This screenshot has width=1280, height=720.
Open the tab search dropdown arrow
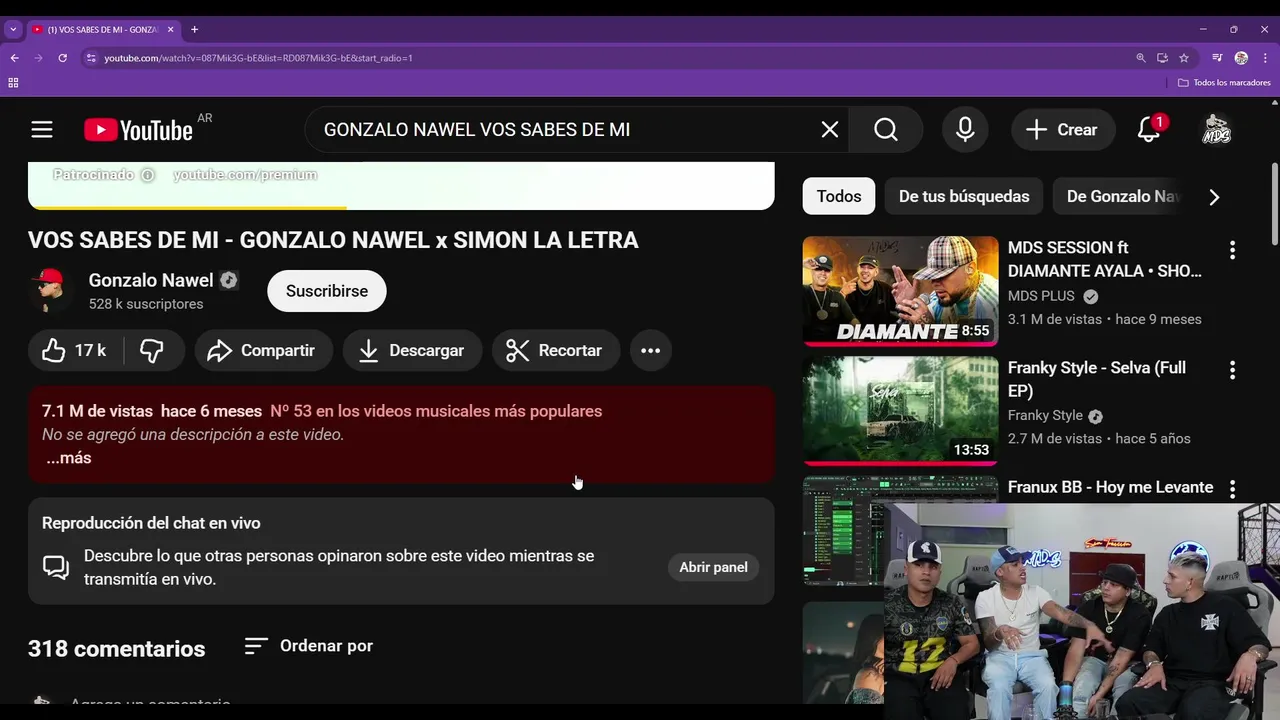coord(12,29)
